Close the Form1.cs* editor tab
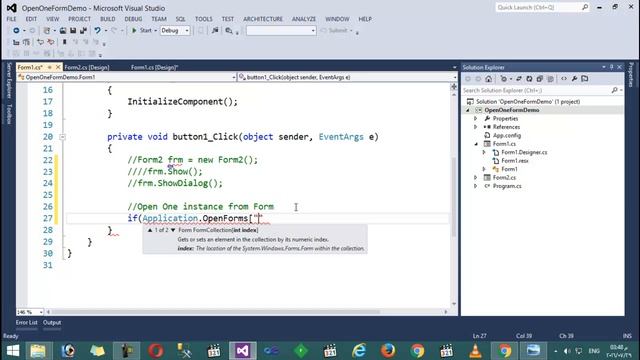This screenshot has height=360, width=640. (x=58, y=67)
